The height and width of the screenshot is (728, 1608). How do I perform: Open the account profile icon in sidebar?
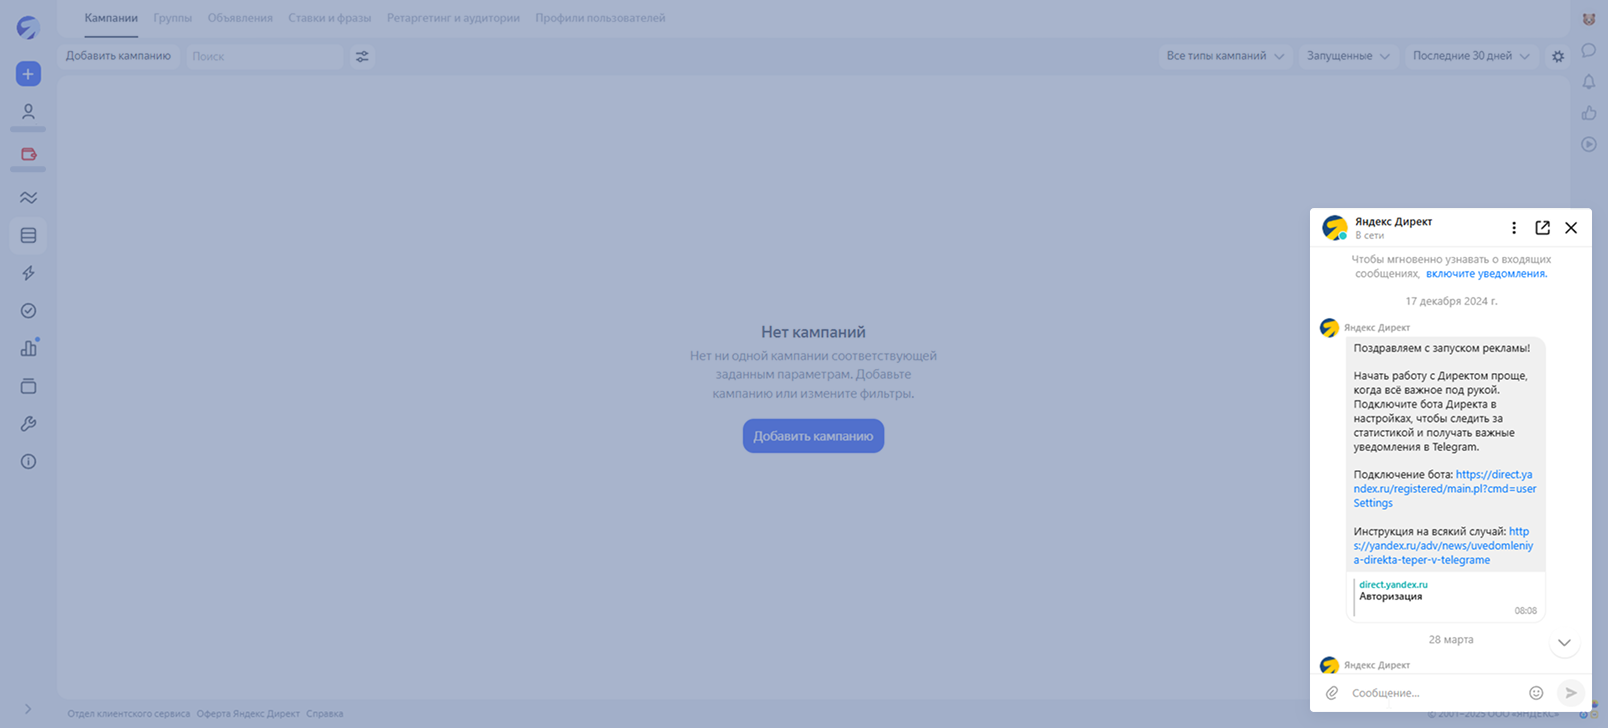(28, 112)
